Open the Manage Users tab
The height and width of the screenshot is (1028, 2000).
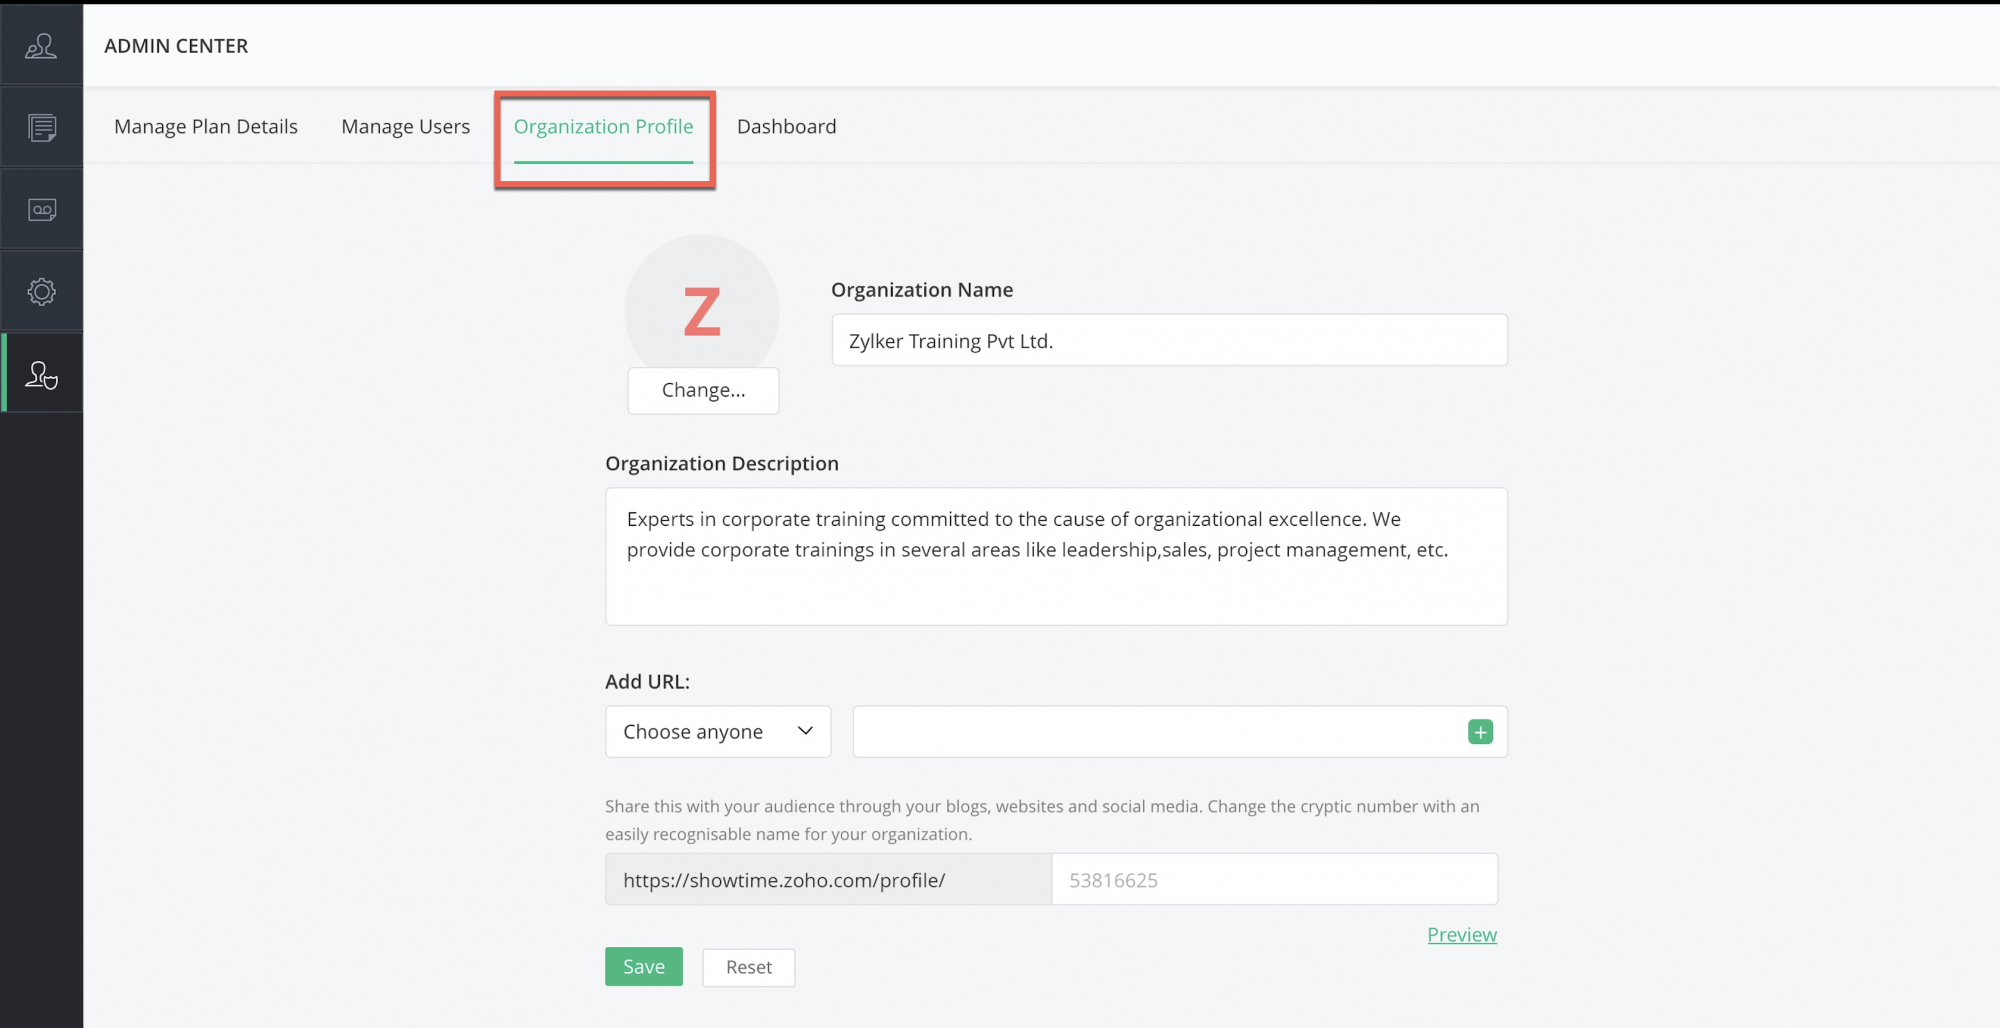pyautogui.click(x=405, y=127)
